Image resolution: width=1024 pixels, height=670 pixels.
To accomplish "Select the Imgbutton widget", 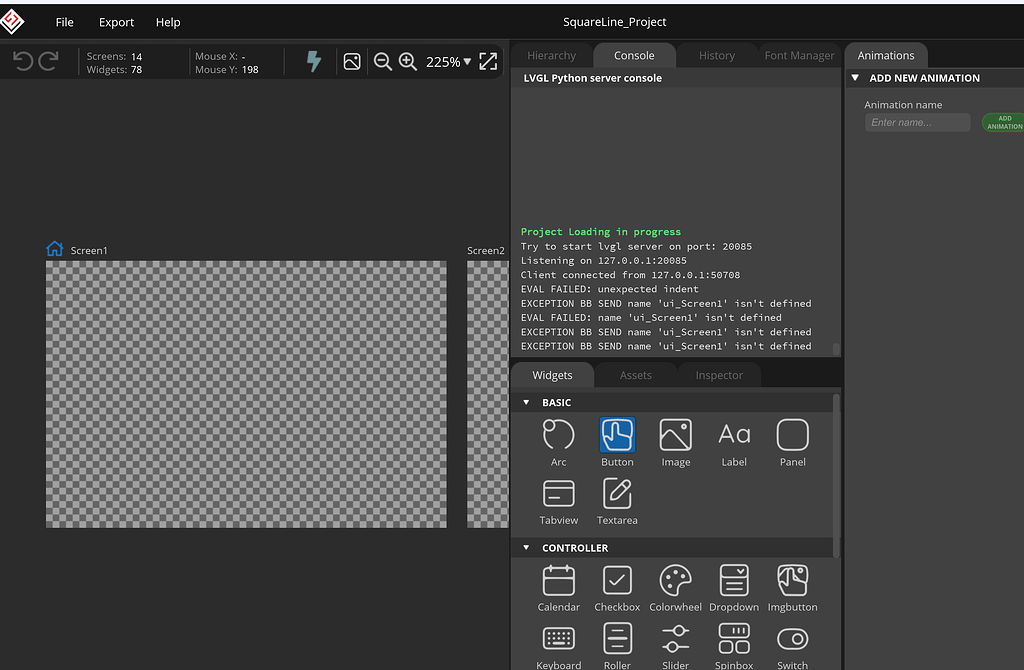I will 792,588.
